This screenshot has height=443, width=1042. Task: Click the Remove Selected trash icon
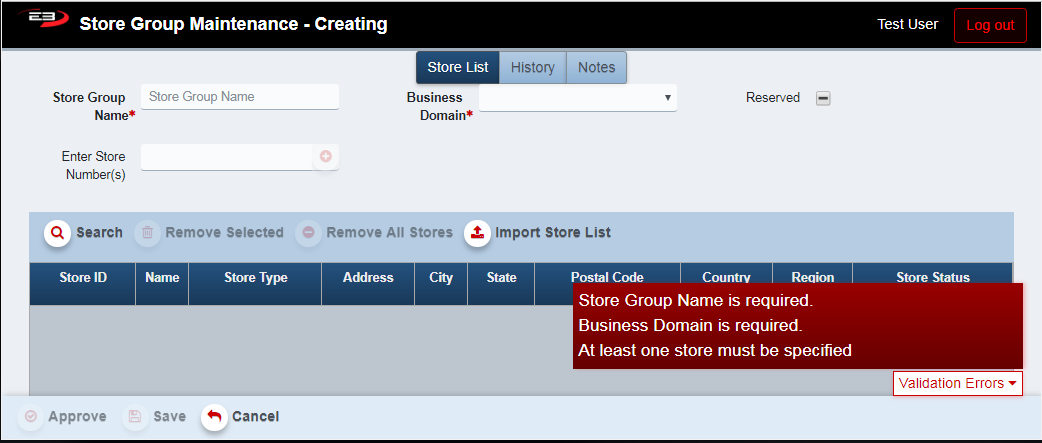coord(147,233)
